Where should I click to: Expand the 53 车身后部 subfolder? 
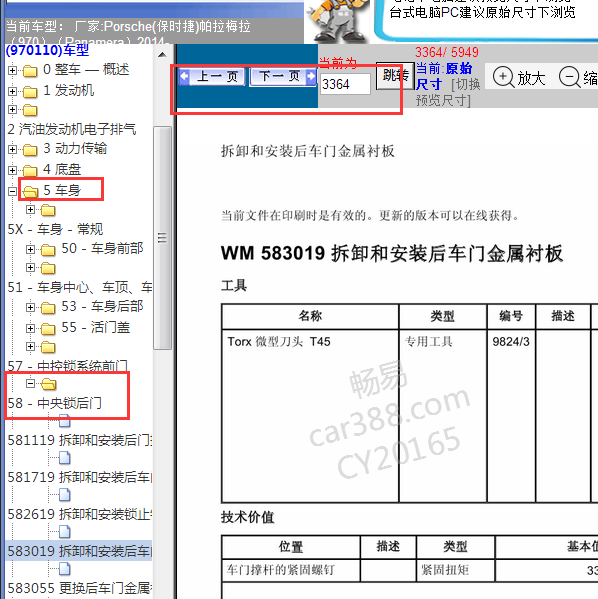[30, 307]
